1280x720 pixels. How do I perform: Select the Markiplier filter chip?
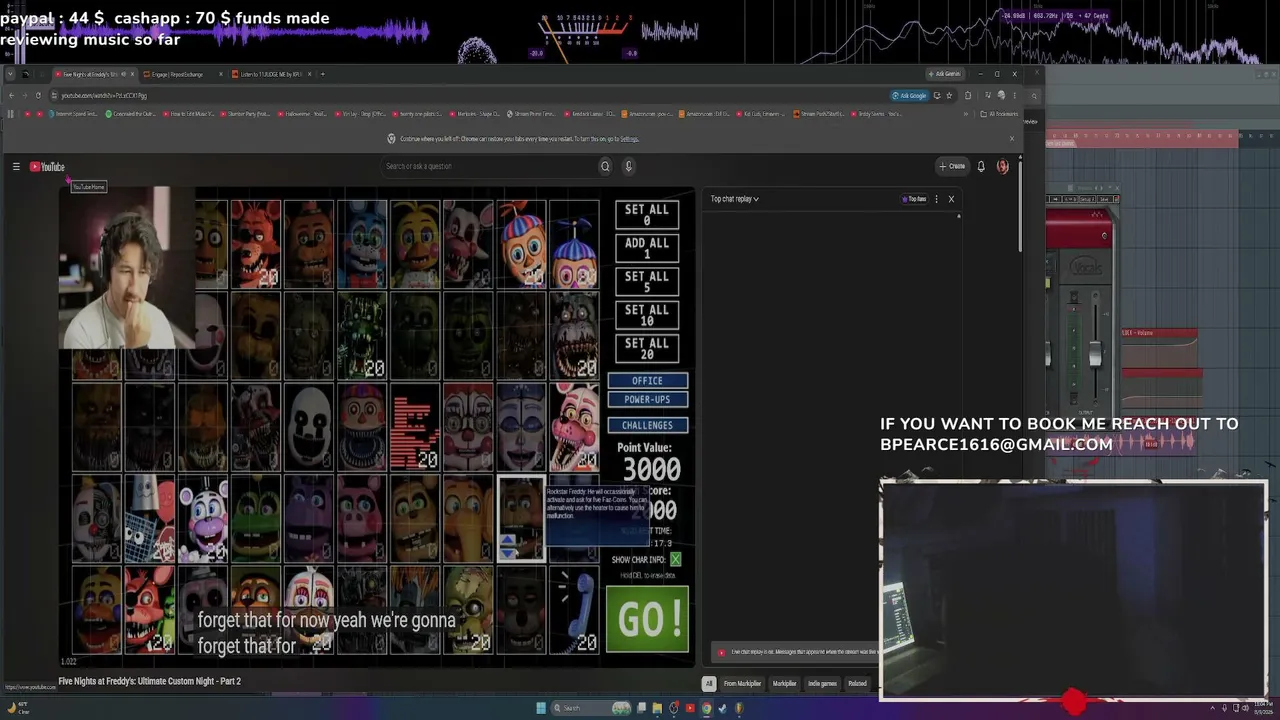[x=784, y=684]
